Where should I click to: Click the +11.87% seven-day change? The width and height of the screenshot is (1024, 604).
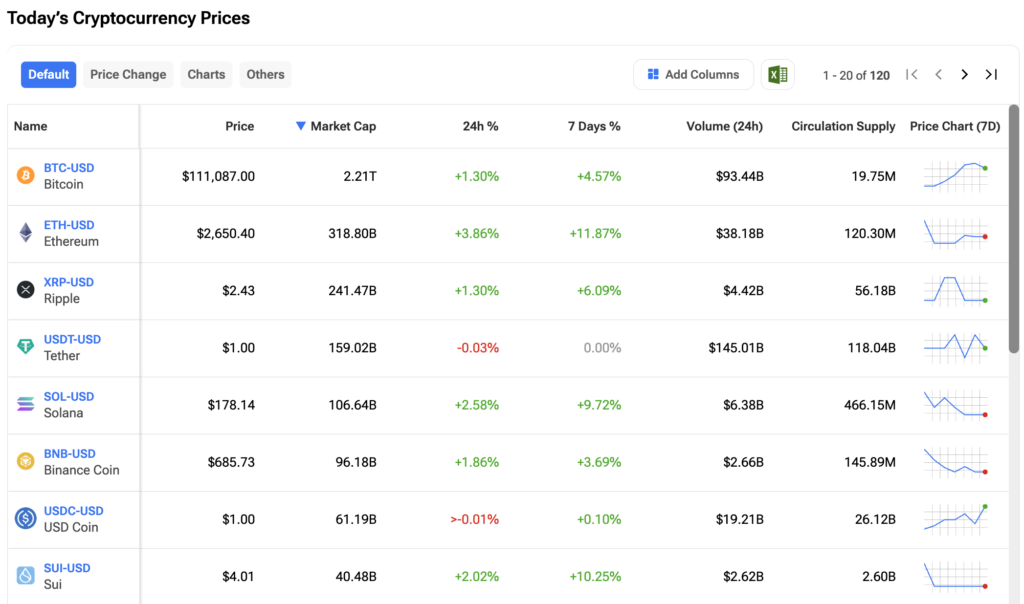coord(595,233)
